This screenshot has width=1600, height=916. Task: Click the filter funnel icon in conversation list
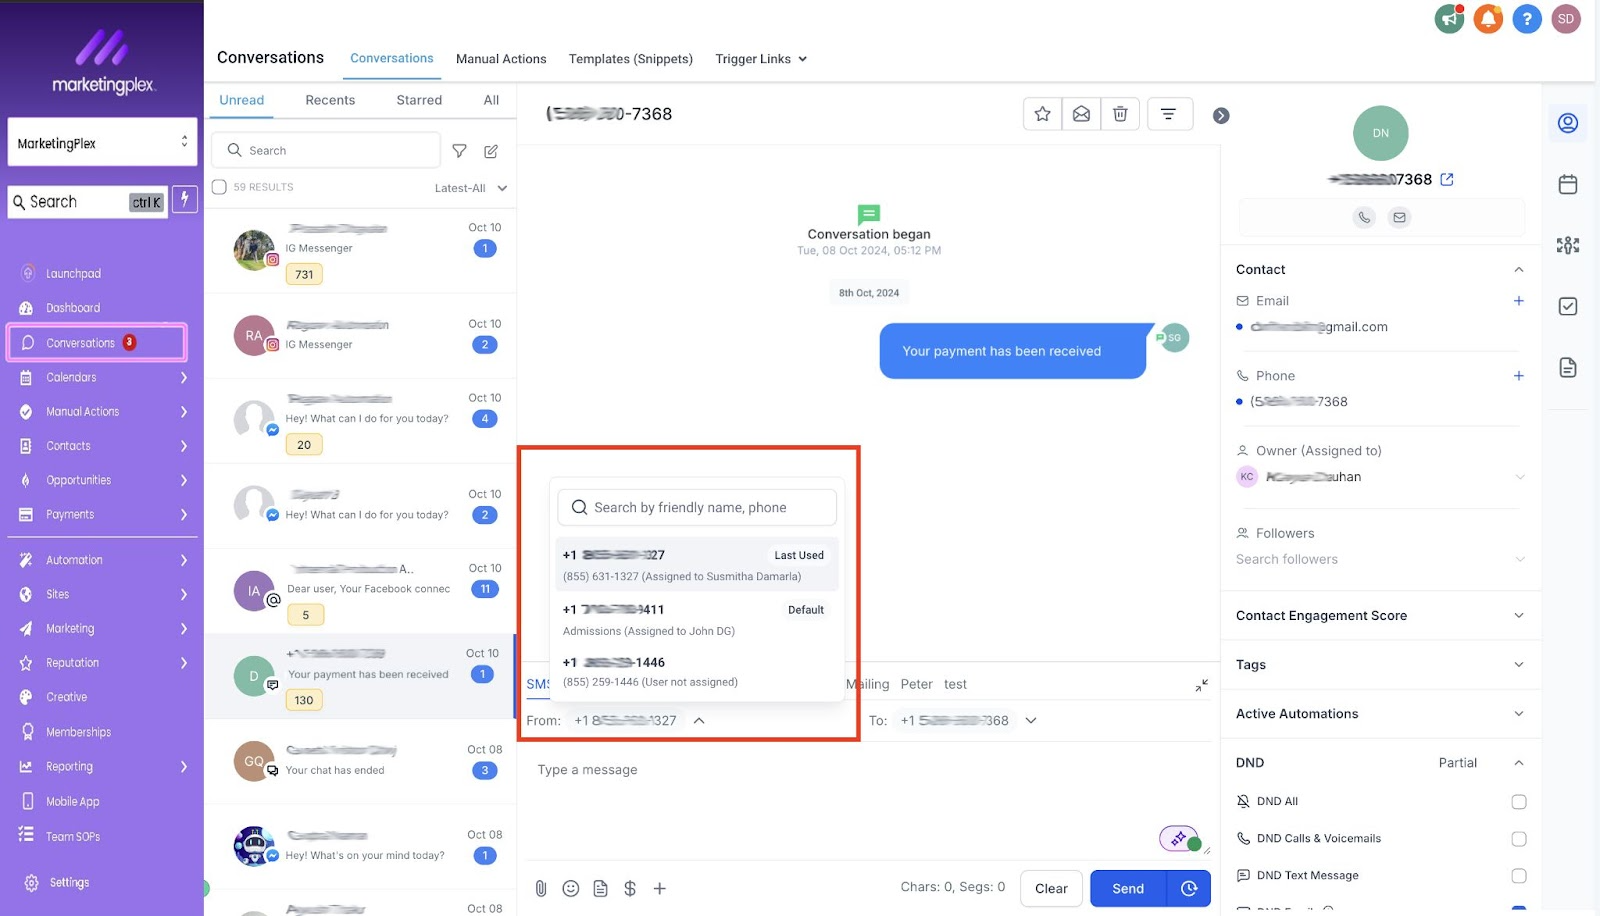tap(459, 151)
